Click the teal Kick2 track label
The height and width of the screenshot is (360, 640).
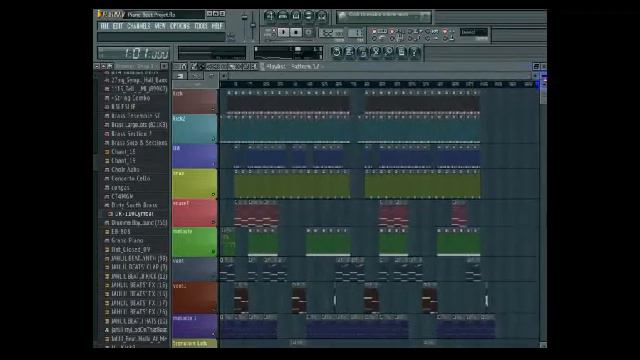coord(194,129)
